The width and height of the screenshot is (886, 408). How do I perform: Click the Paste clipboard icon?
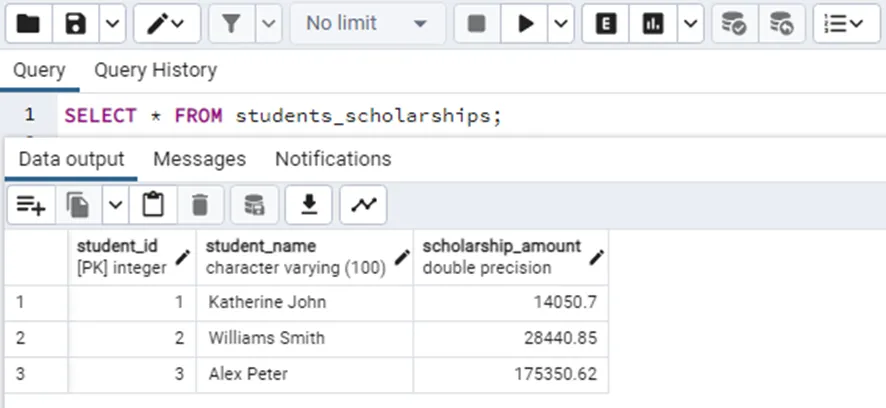[x=153, y=205]
